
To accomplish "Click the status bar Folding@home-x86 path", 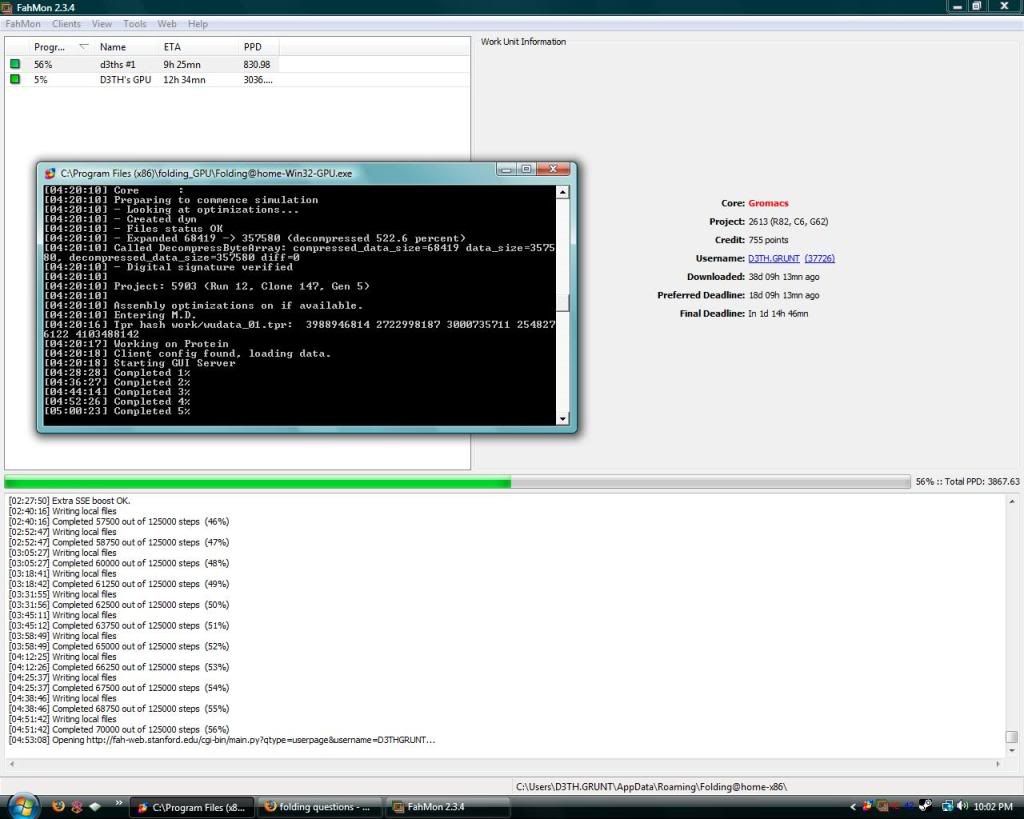I will (x=651, y=787).
